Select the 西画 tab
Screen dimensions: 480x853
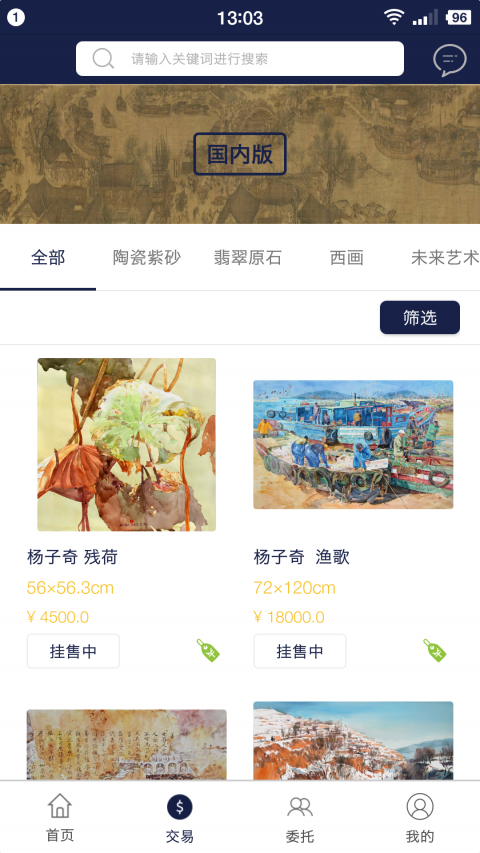point(347,258)
